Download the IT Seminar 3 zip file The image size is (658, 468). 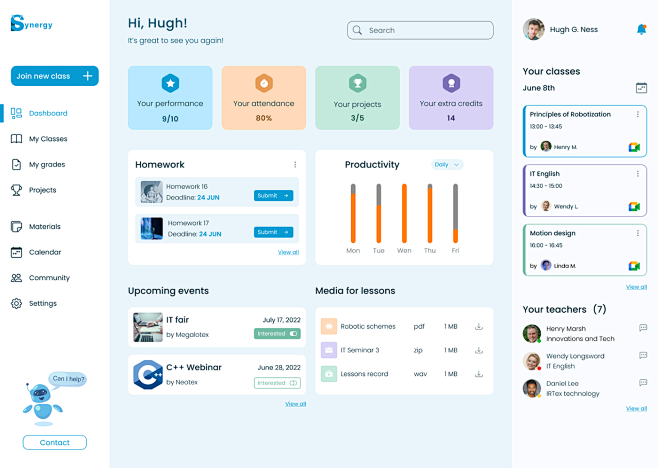[479, 350]
